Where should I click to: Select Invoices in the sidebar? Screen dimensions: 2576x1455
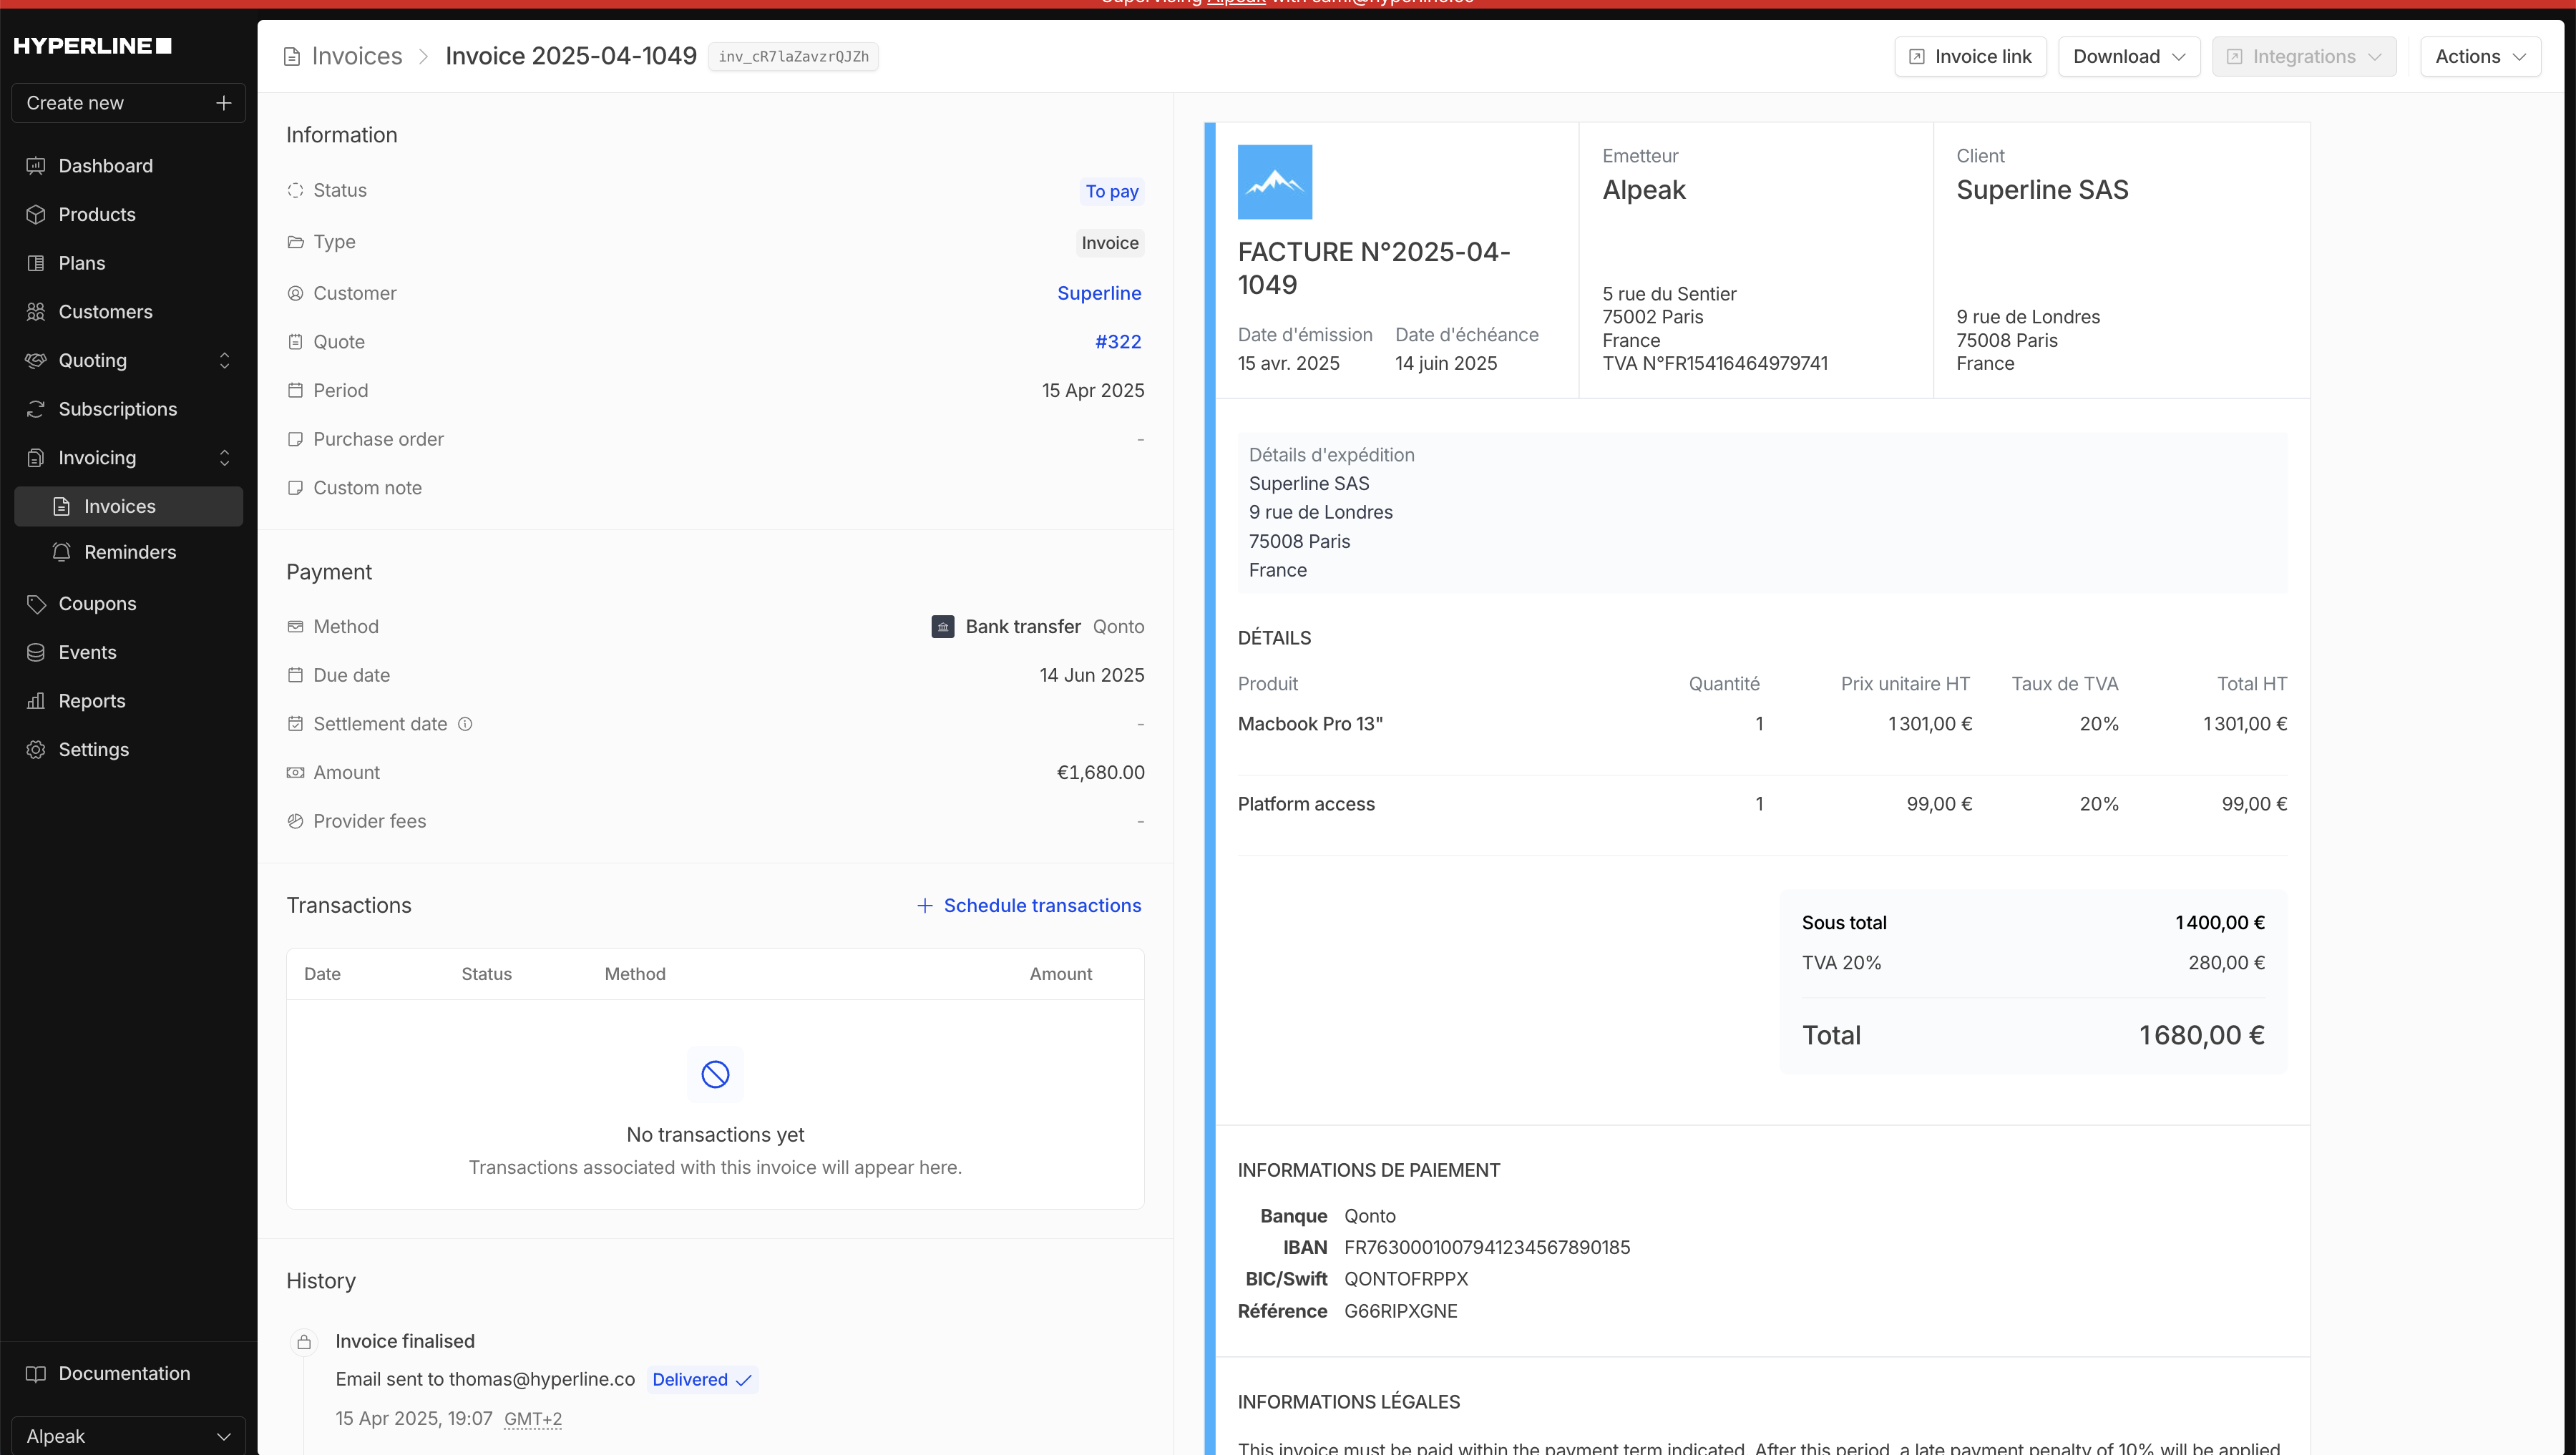point(128,506)
